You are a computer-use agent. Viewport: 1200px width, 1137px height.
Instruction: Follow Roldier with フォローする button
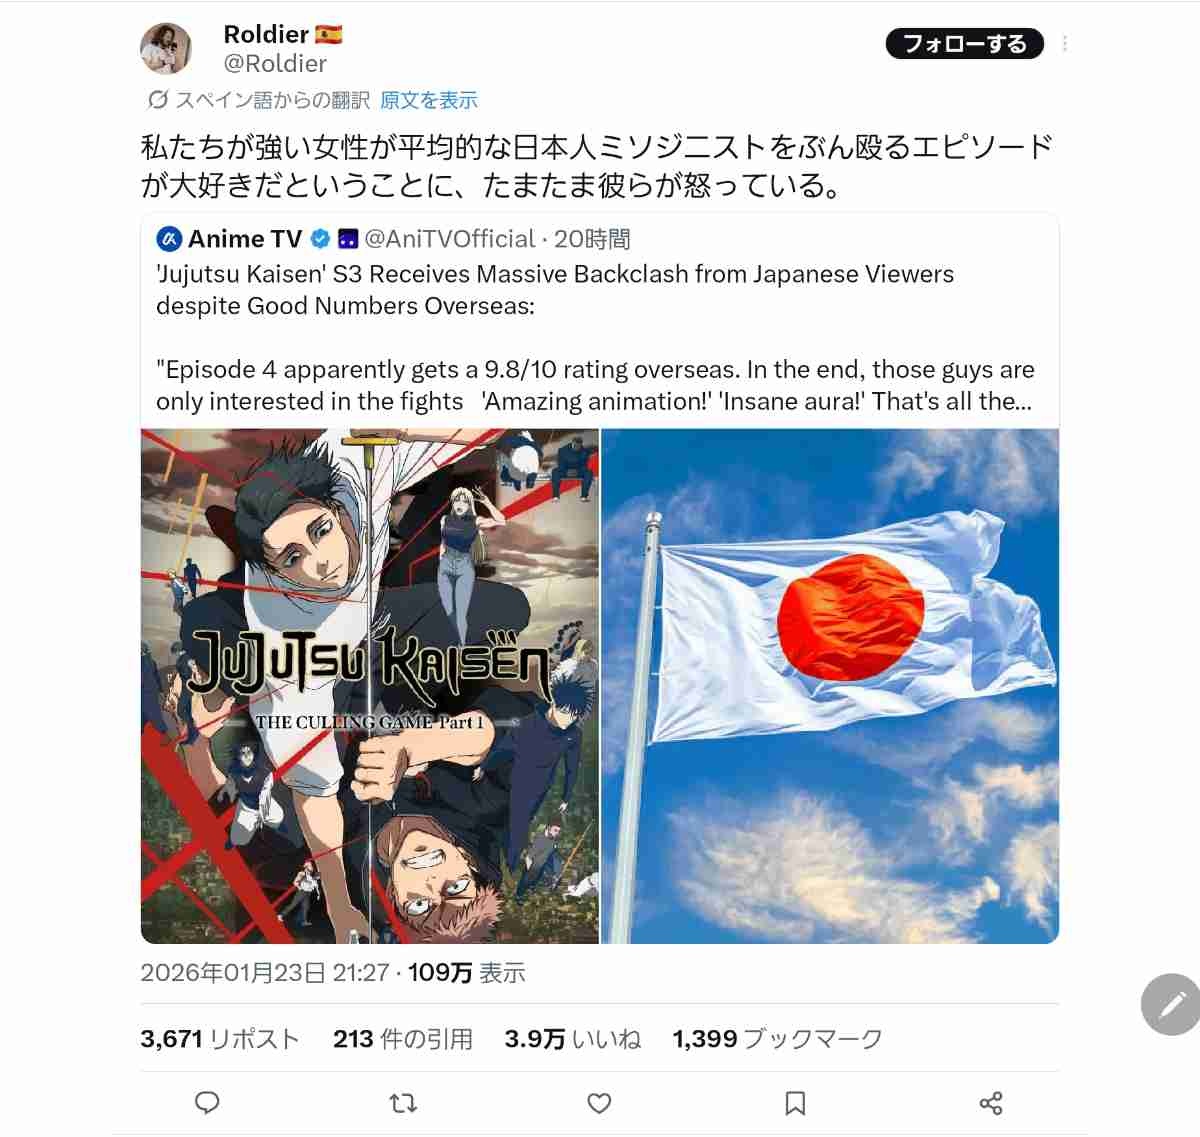click(x=964, y=44)
